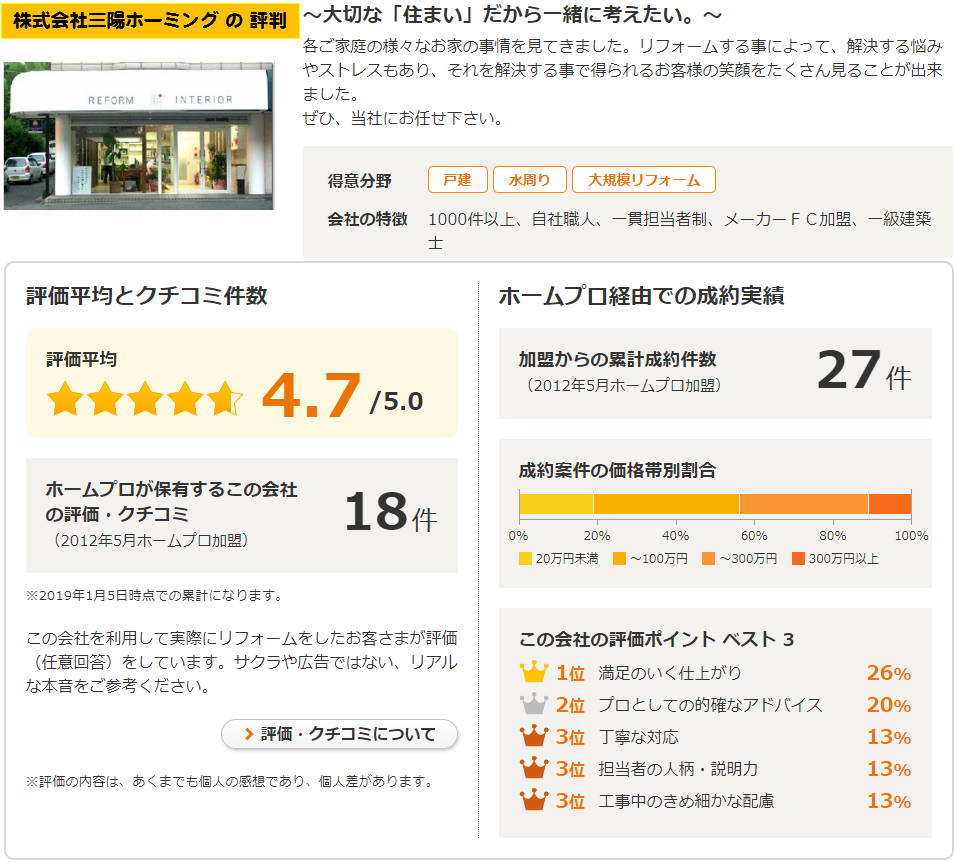Image resolution: width=956 pixels, height=862 pixels.
Task: Click the 300万円以上 legend swatch
Action: click(x=798, y=558)
